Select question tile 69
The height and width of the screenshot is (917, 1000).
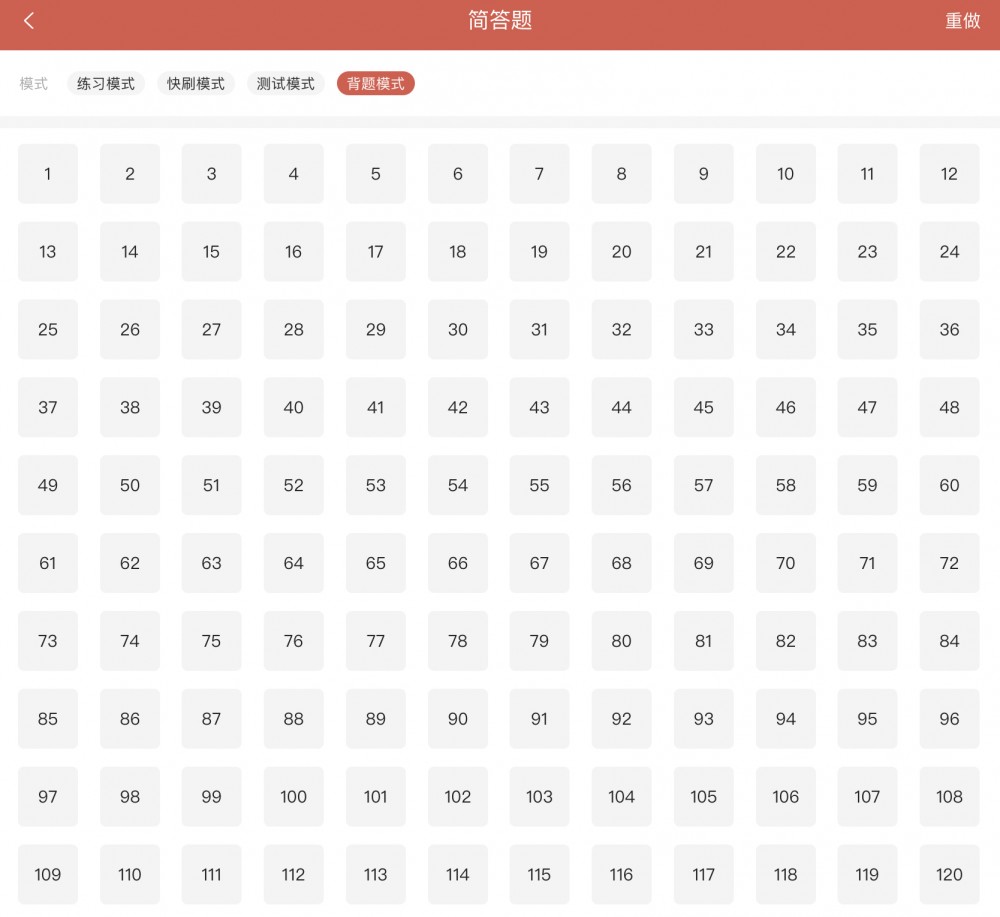coord(703,562)
